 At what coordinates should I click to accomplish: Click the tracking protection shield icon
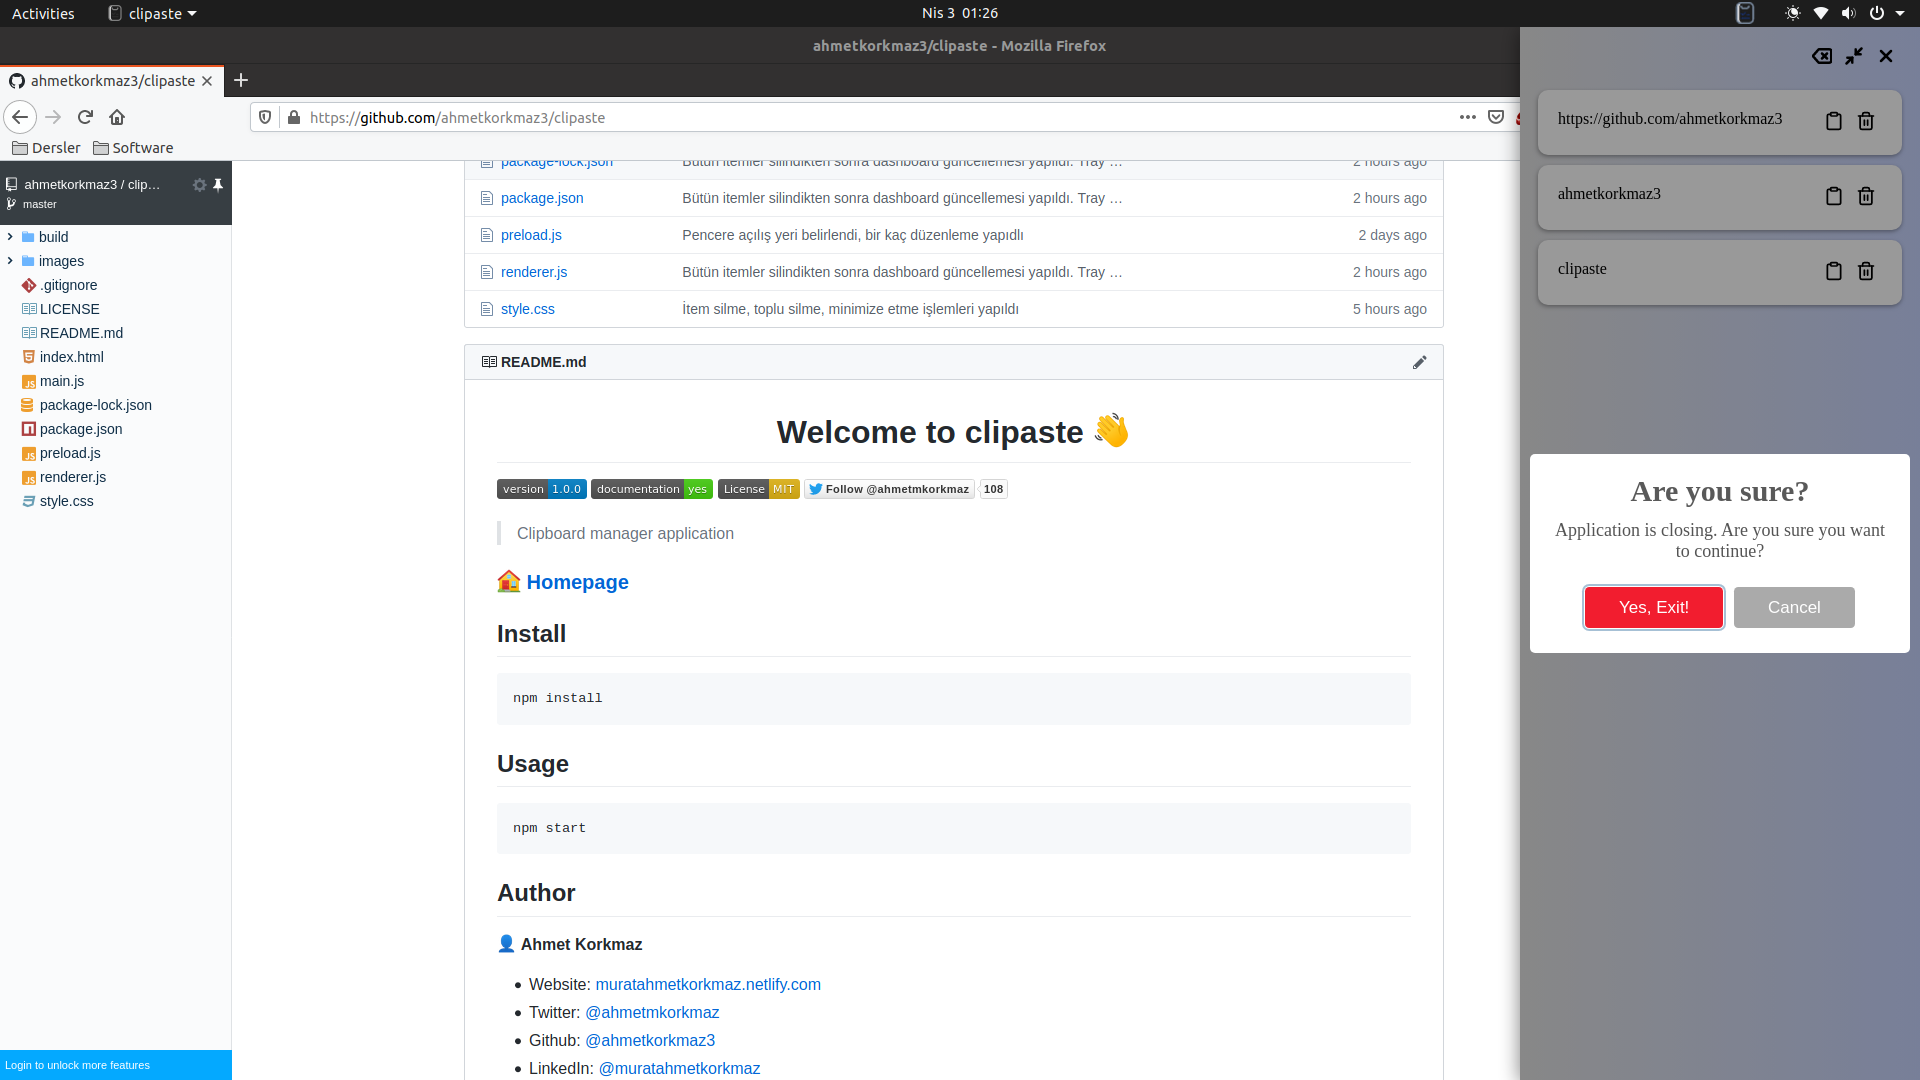(x=265, y=117)
